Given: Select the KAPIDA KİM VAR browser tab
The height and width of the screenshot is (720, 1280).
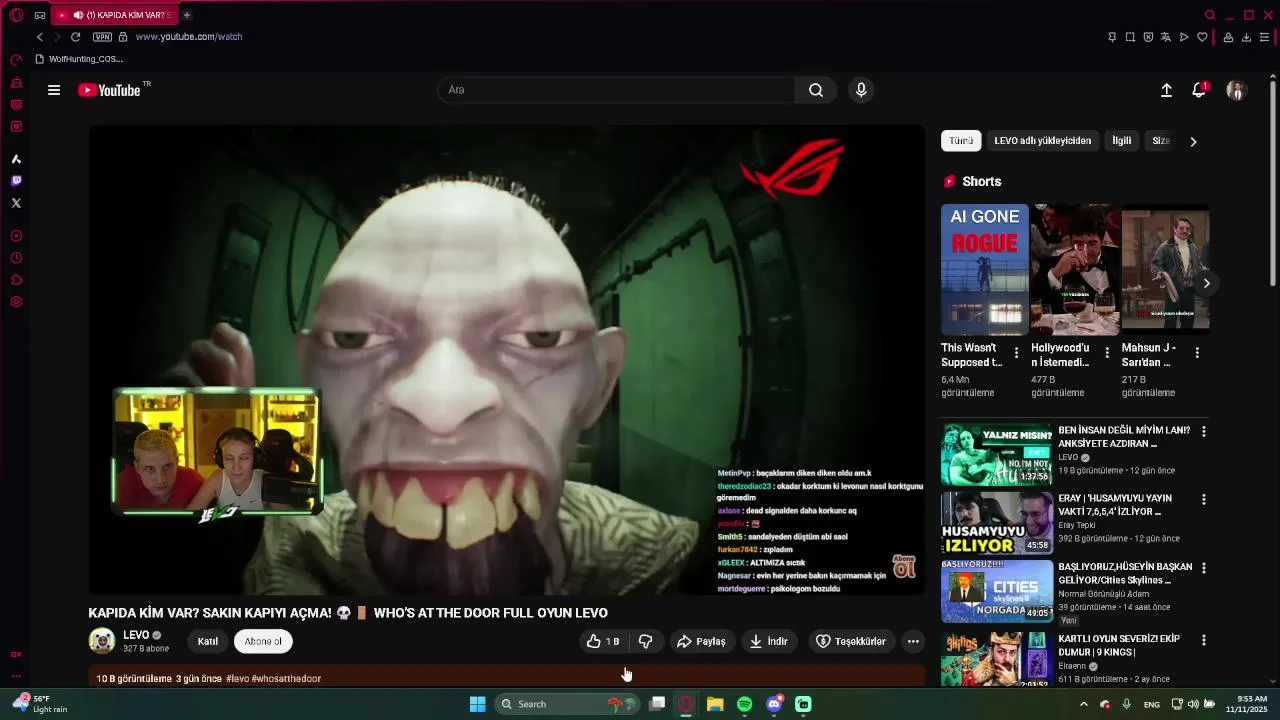Looking at the screenshot, I should pyautogui.click(x=115, y=15).
